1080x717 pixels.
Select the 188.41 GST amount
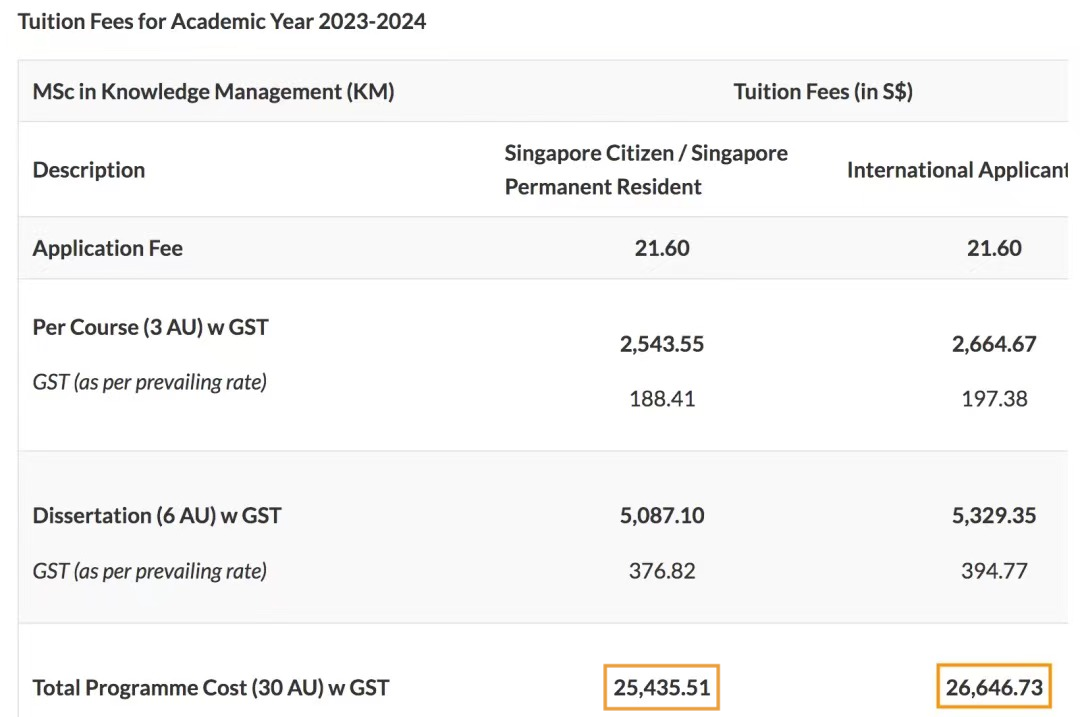(662, 399)
